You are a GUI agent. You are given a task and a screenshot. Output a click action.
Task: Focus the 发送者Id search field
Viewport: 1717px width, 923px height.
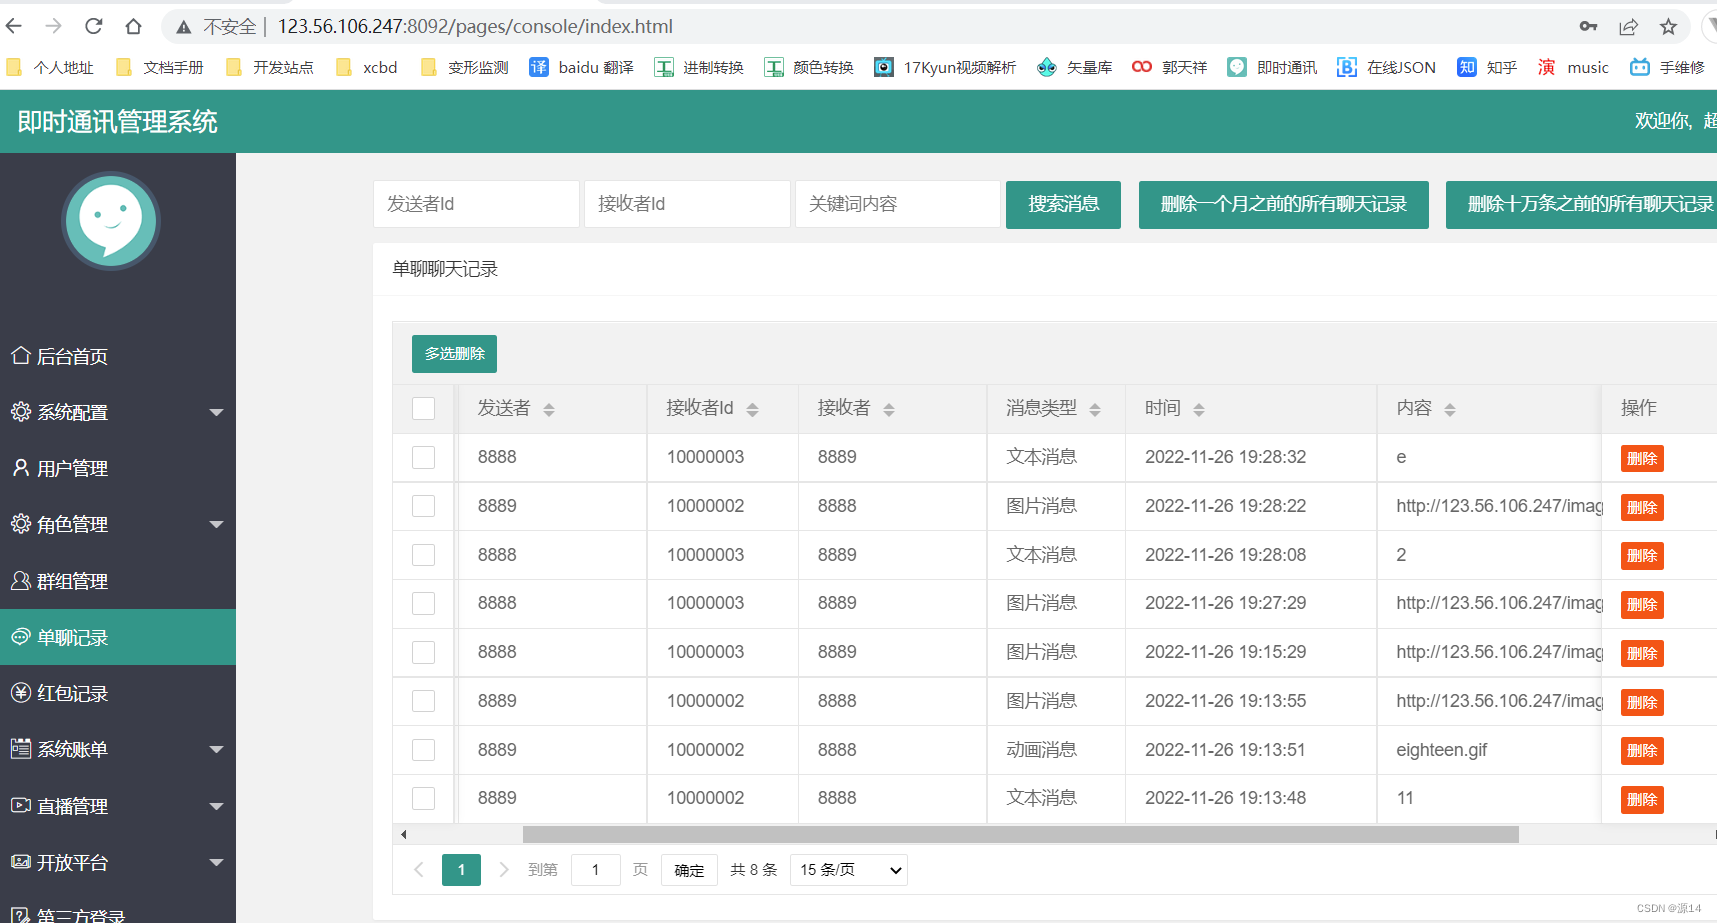(476, 204)
